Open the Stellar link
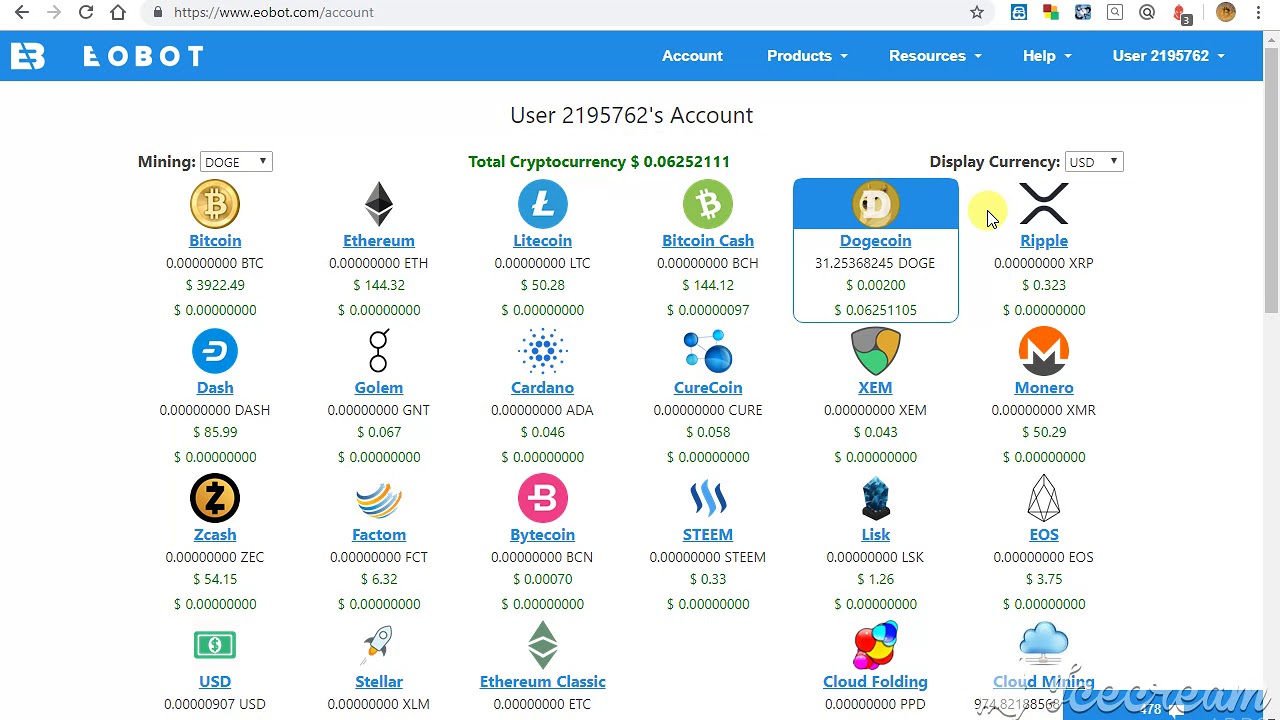 379,682
